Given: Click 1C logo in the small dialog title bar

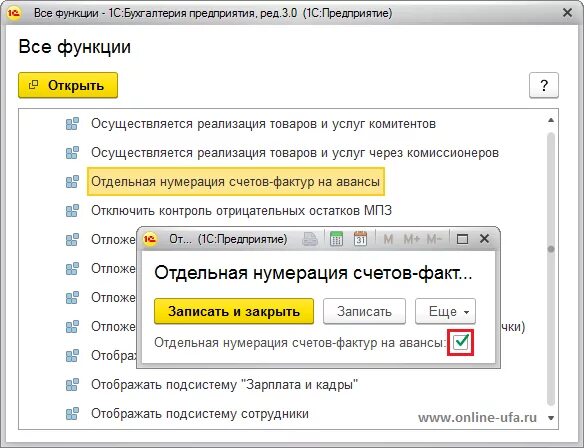Looking at the screenshot, I should (150, 239).
